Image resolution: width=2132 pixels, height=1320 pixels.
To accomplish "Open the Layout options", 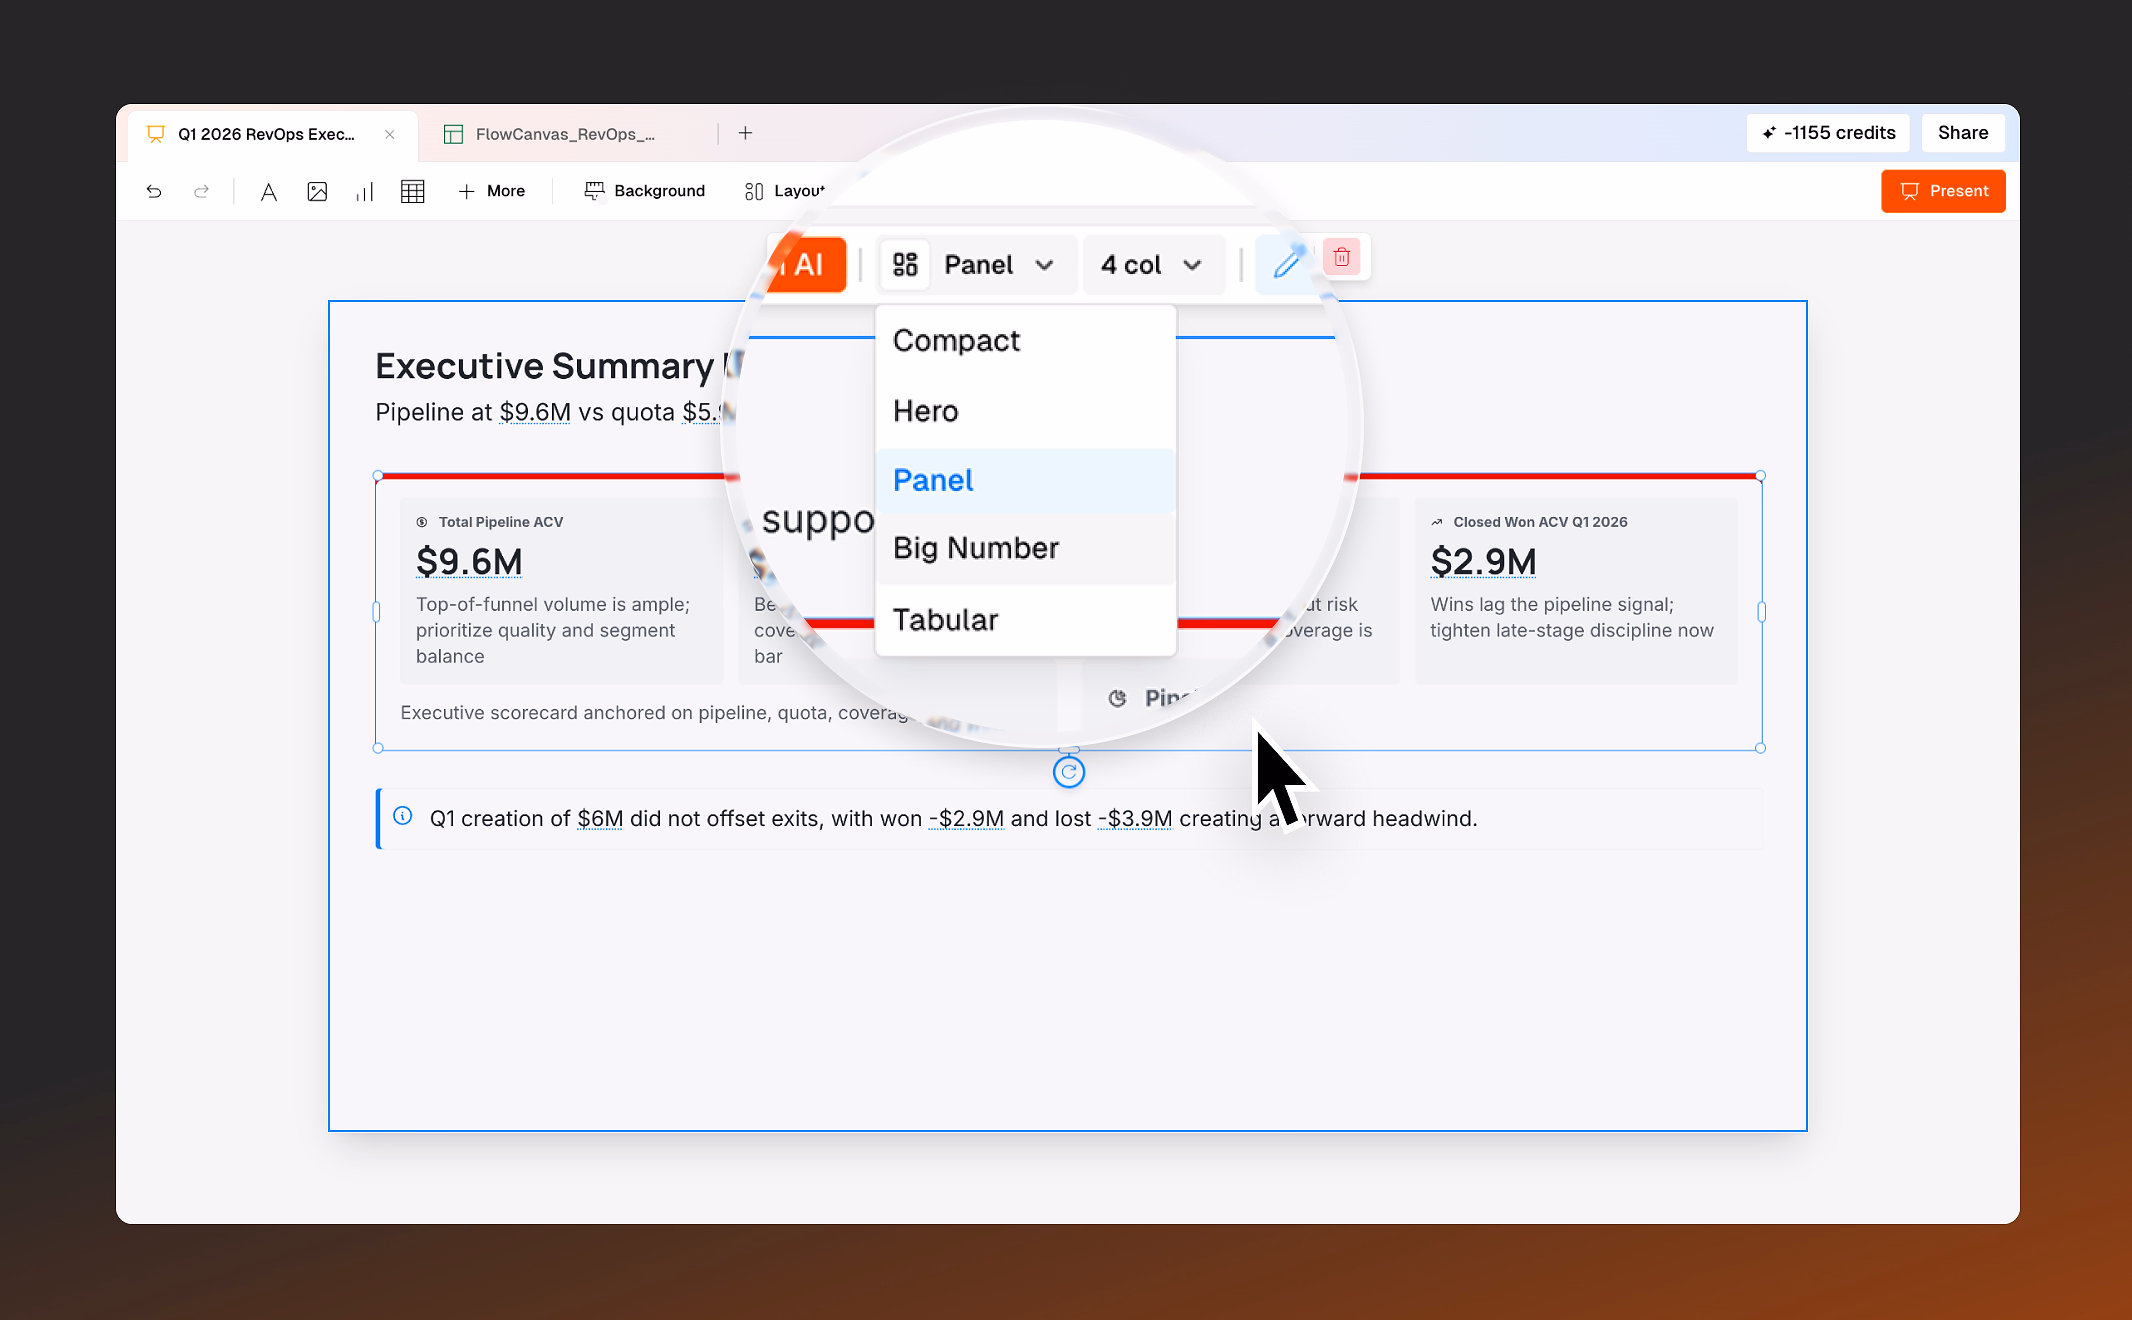I will pyautogui.click(x=785, y=191).
